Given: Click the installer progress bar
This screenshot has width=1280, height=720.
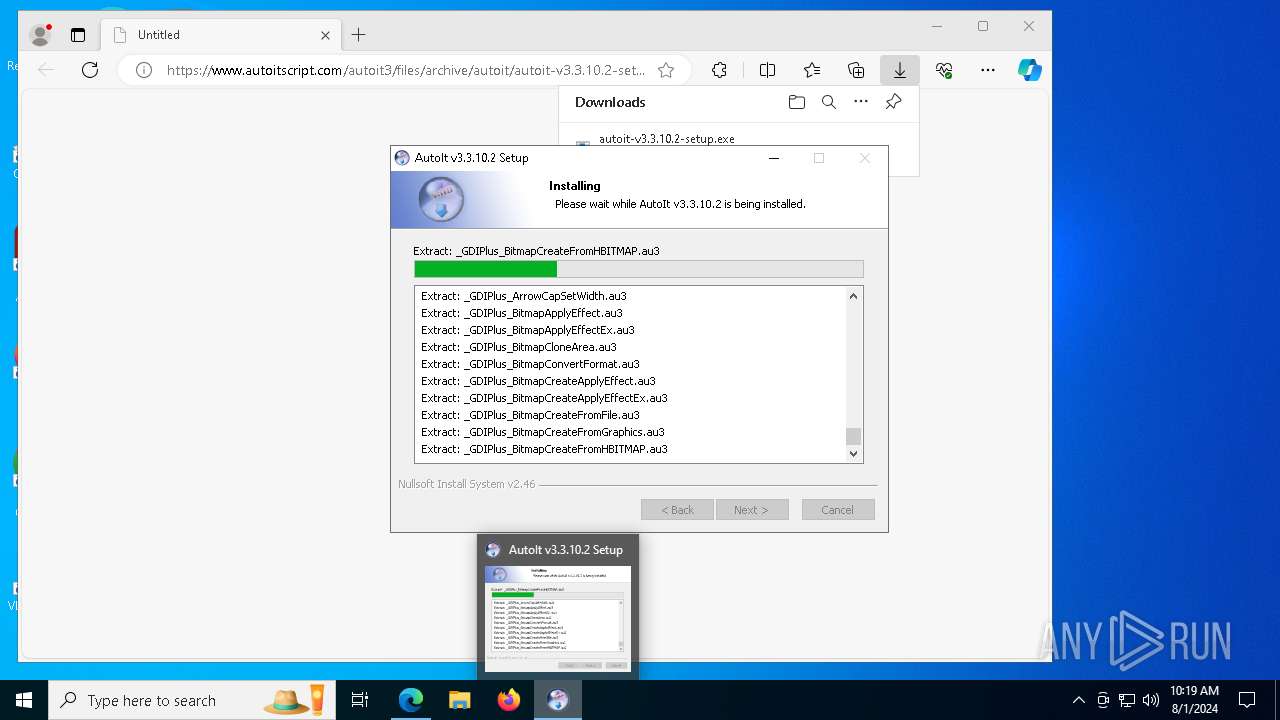Looking at the screenshot, I should [638, 269].
